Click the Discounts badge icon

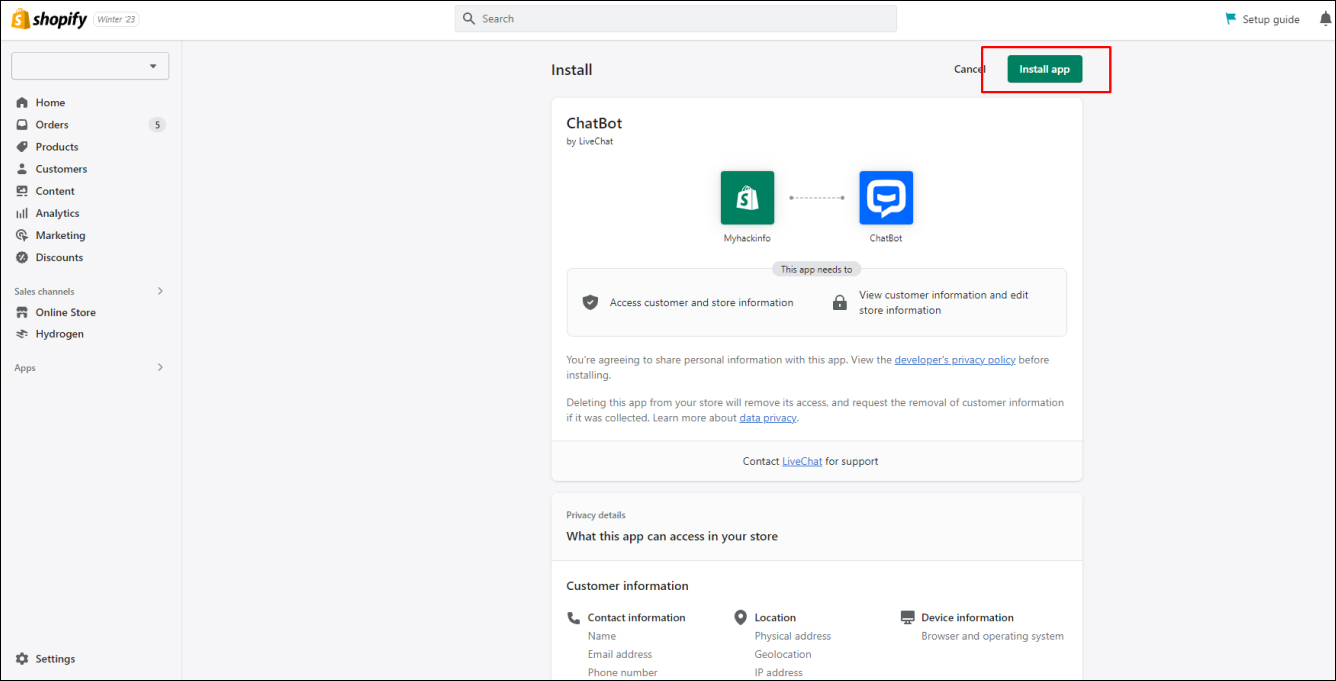coord(22,257)
